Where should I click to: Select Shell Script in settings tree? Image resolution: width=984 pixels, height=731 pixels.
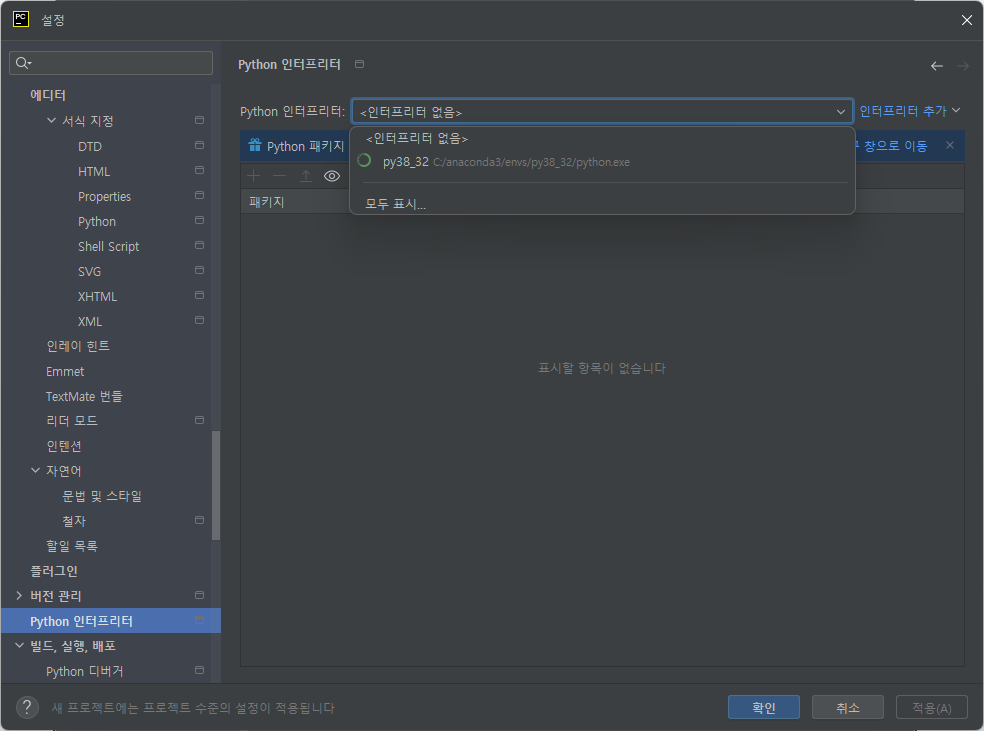(x=109, y=246)
